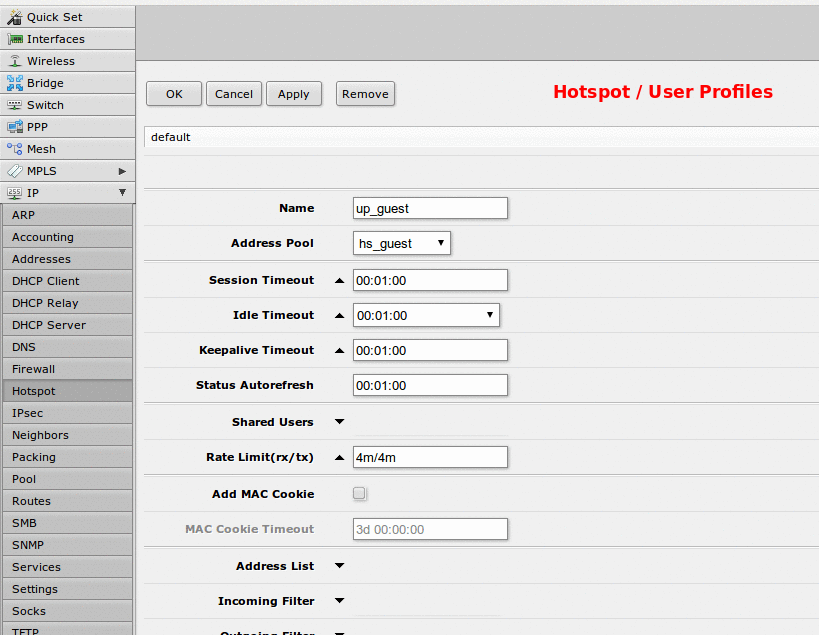Open Bridge menu item

pos(68,83)
